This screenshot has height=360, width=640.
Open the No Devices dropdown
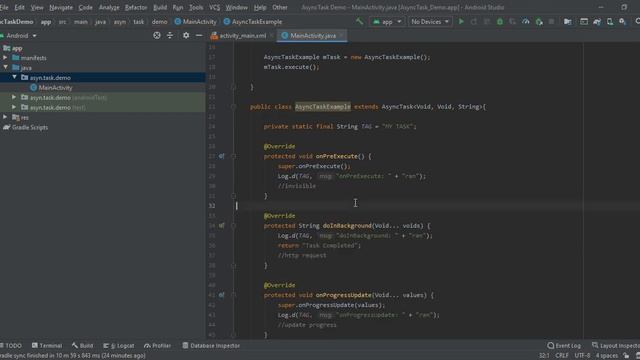click(x=430, y=22)
